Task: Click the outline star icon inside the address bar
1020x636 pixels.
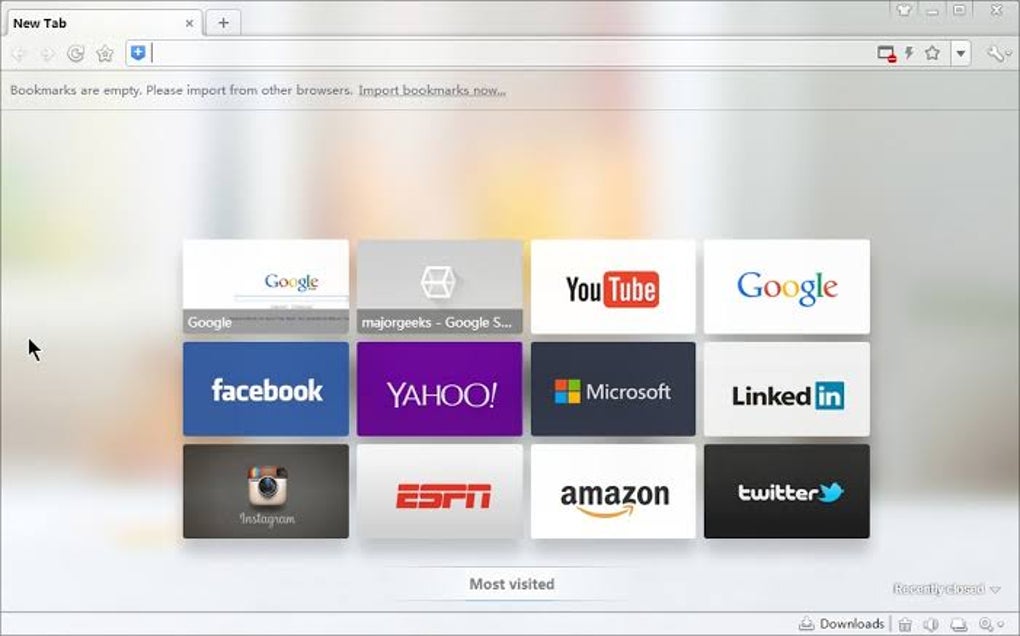Action: tap(932, 53)
